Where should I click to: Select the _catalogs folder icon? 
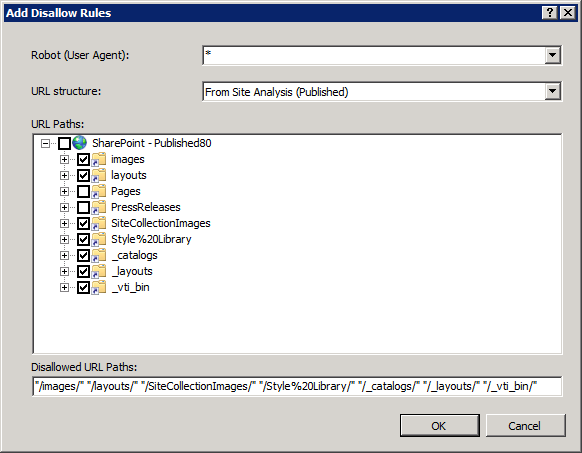99,255
